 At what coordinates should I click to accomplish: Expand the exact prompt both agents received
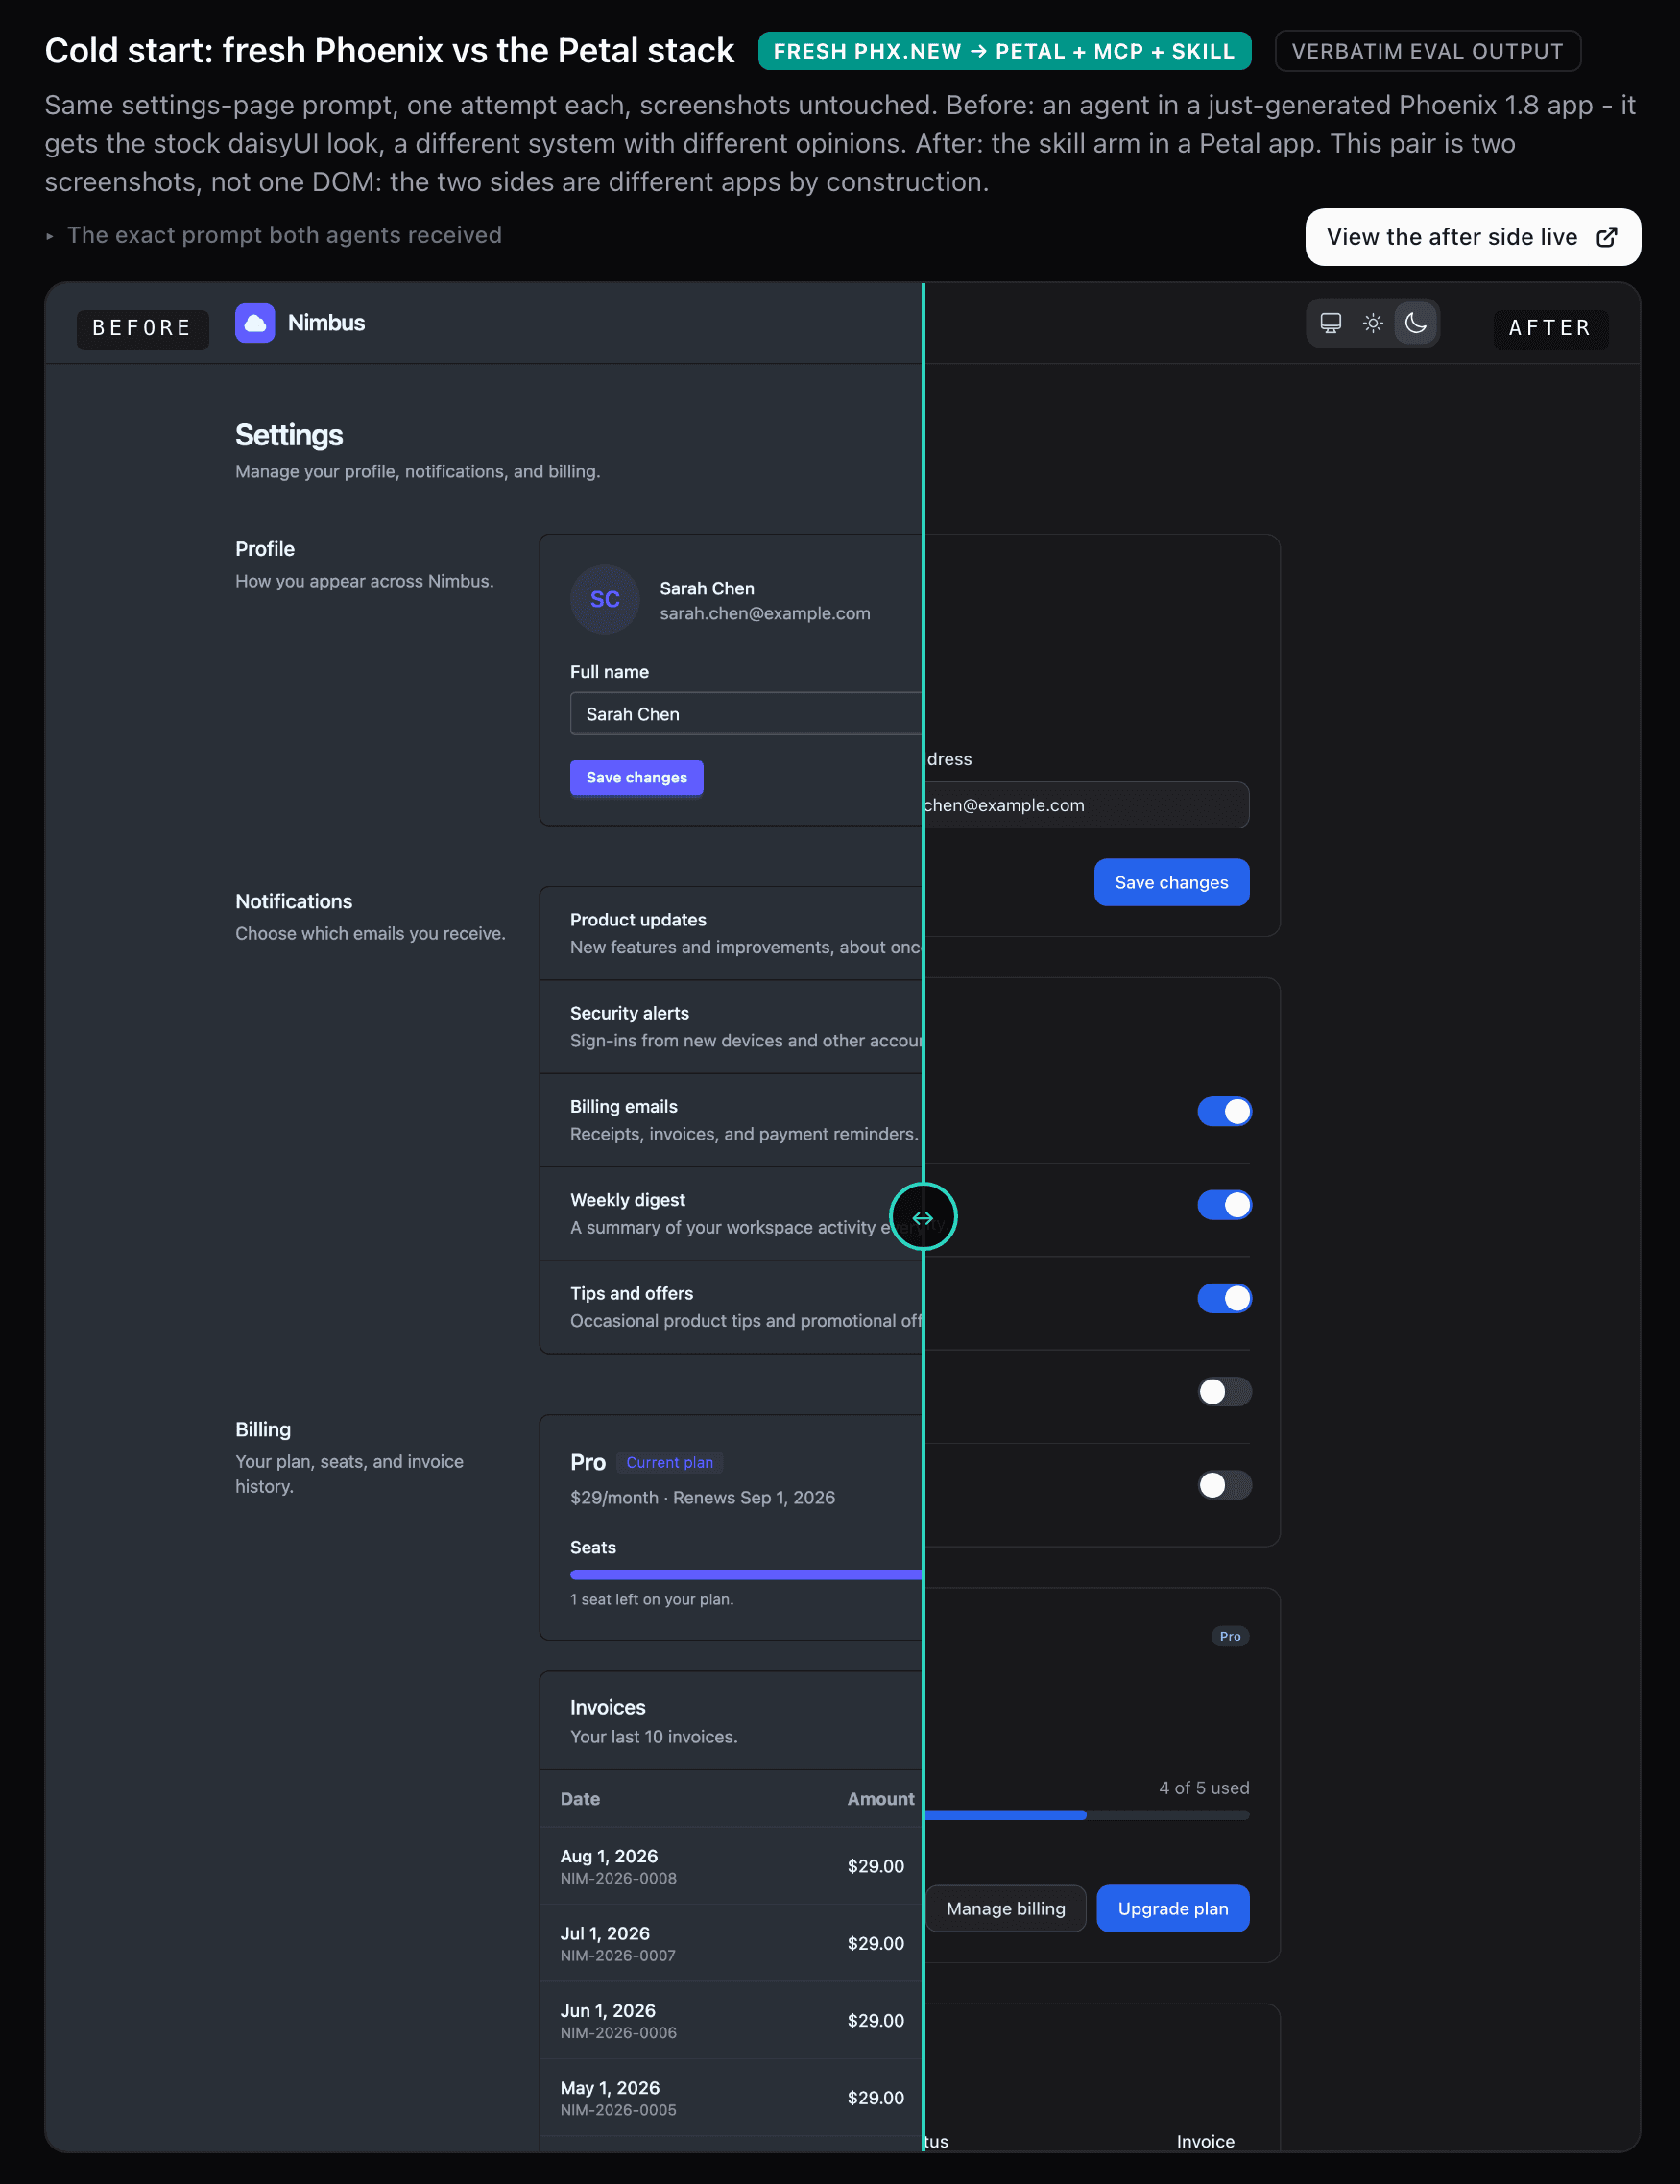coord(273,235)
